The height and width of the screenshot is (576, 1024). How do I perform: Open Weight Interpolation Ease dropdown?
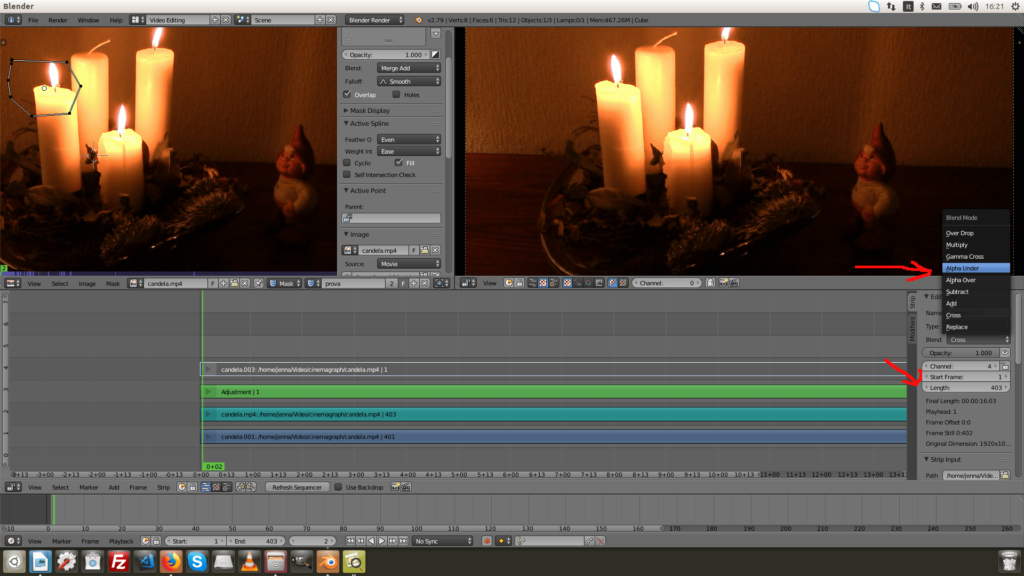click(x=409, y=152)
